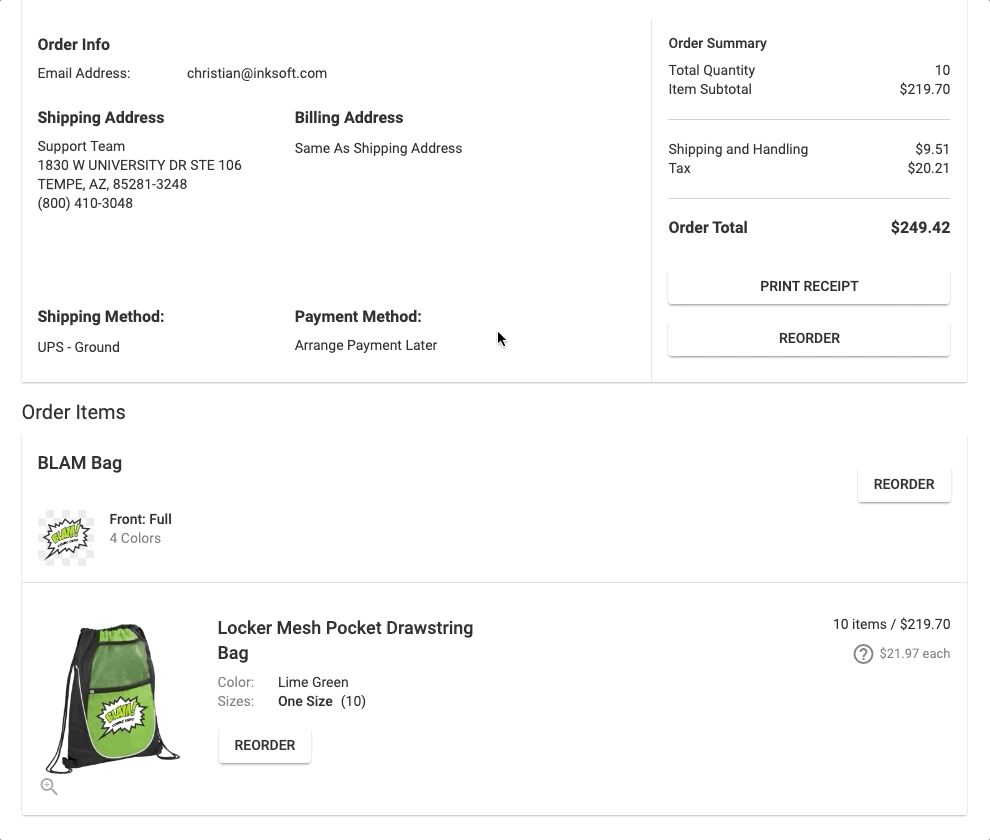
Task: Click the Same As Shipping Address text
Action: tap(378, 148)
